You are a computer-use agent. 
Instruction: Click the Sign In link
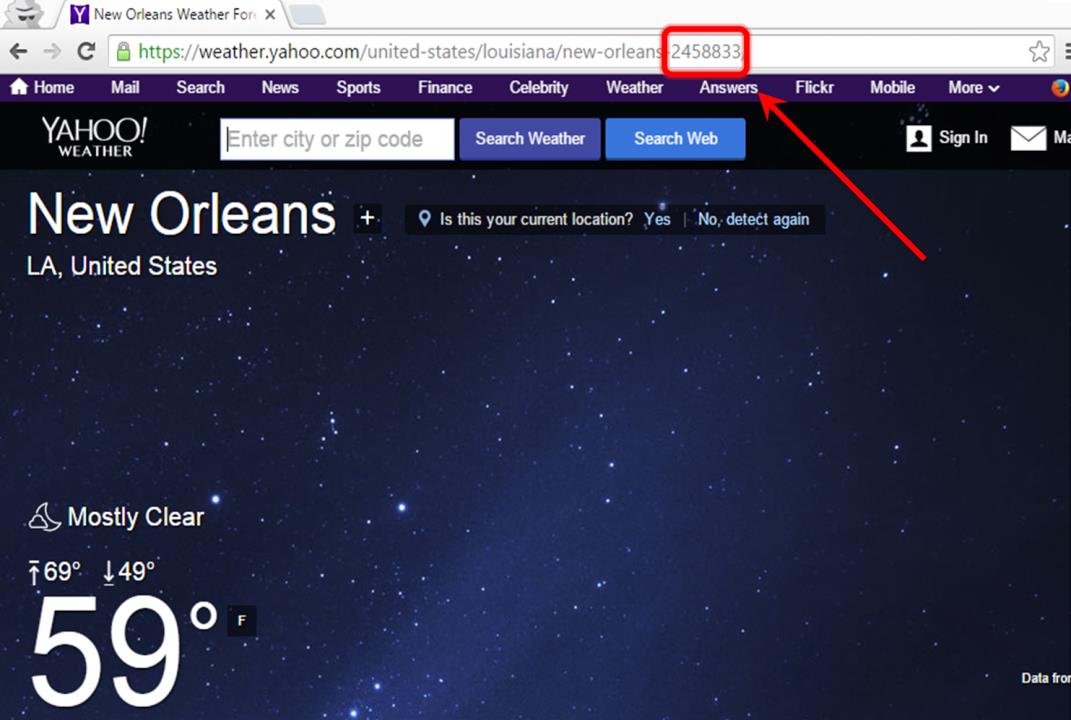pyautogui.click(x=963, y=138)
